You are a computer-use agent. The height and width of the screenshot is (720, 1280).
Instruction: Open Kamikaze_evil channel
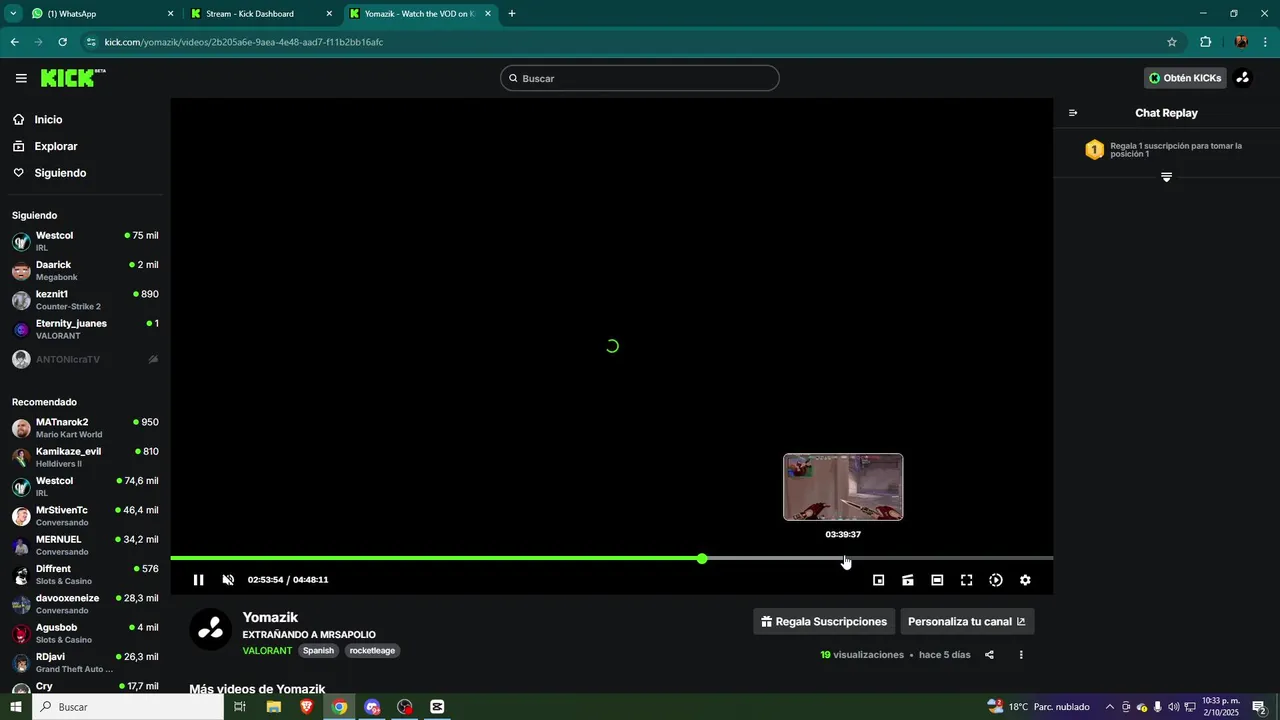(x=85, y=457)
